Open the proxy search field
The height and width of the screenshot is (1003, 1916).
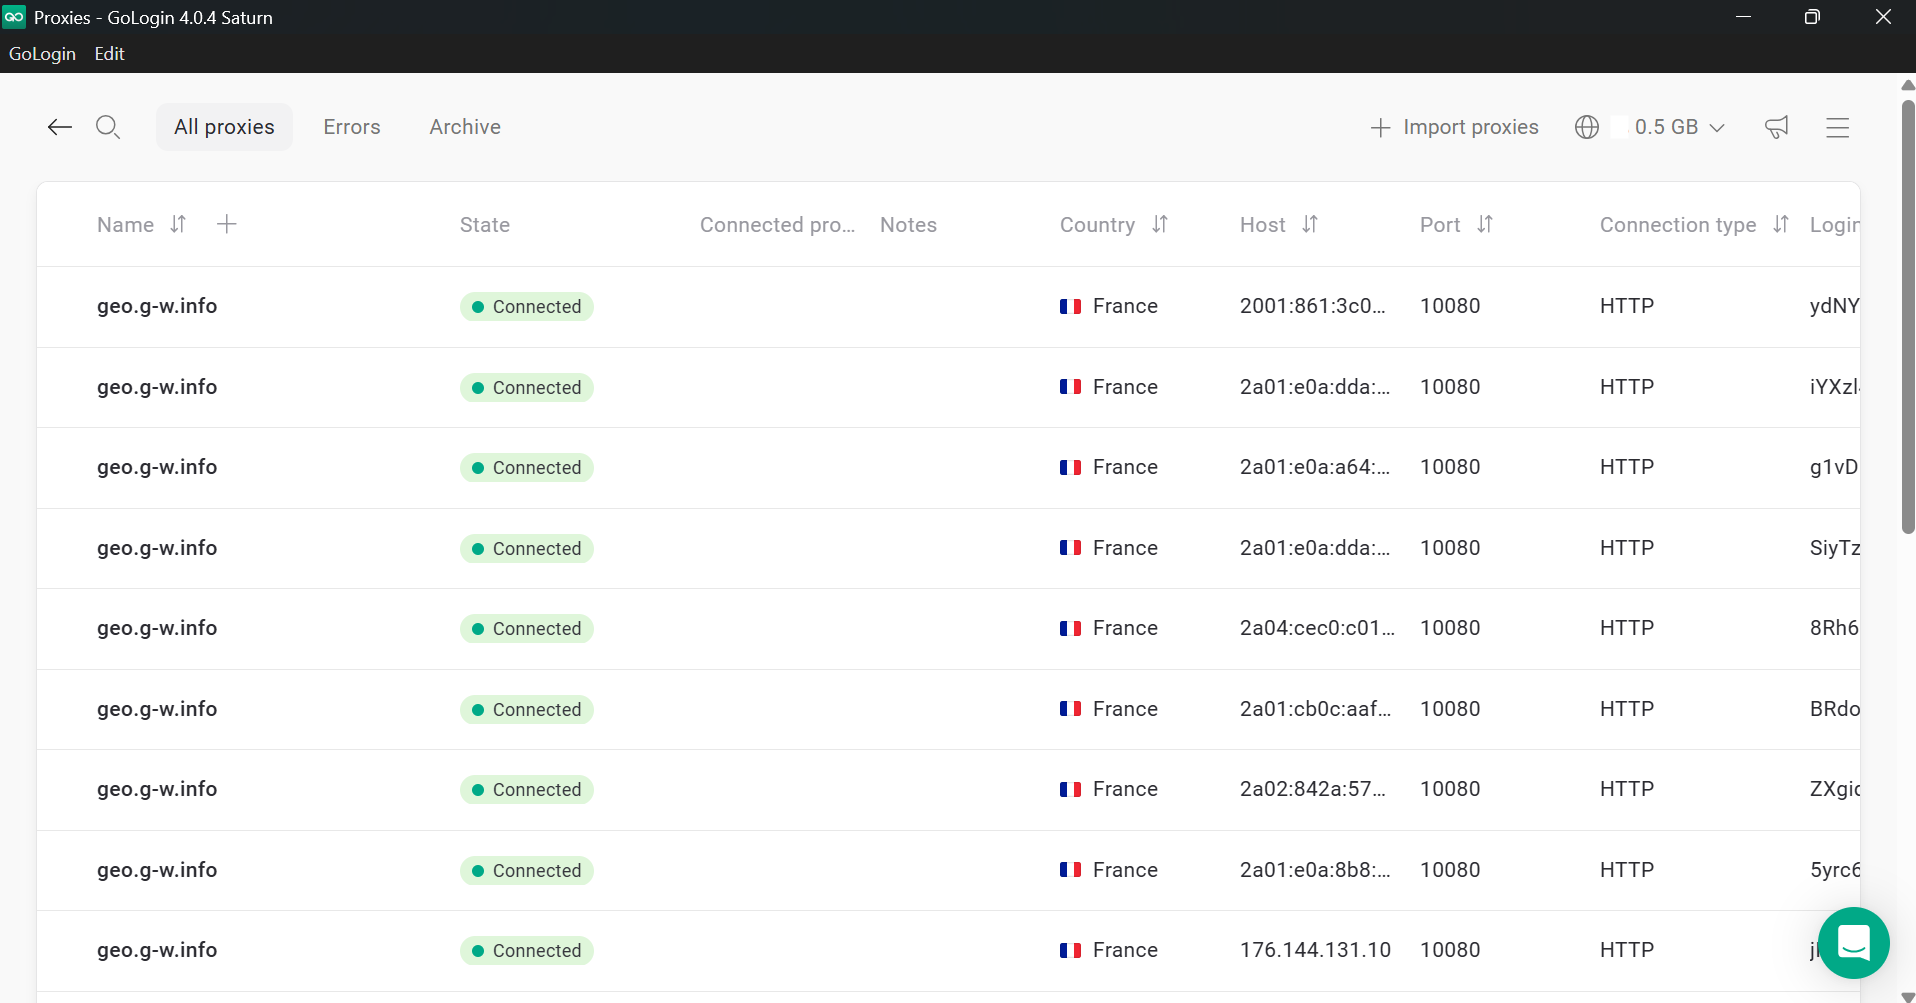[x=109, y=127]
